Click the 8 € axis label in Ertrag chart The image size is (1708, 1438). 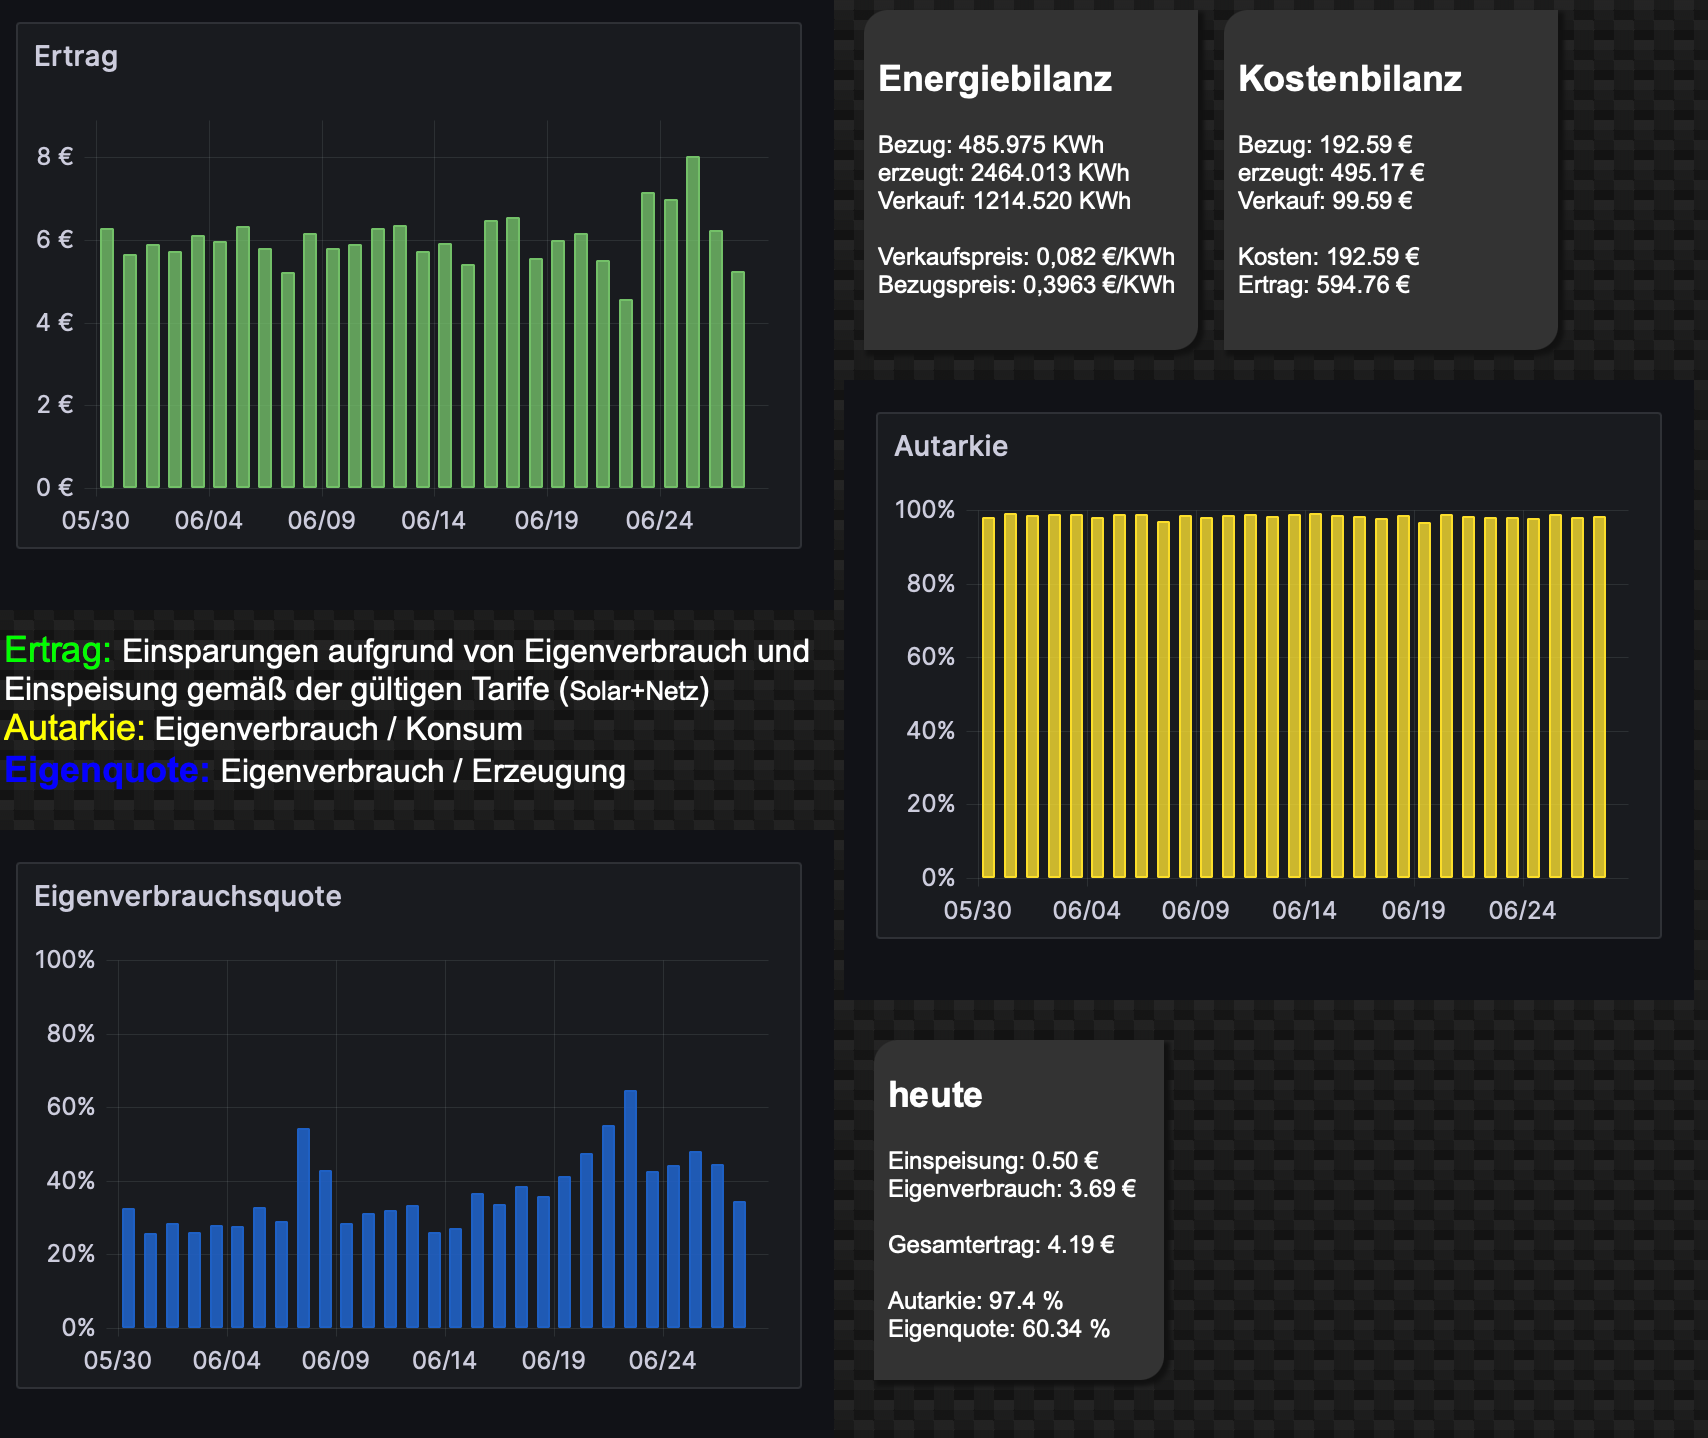pyautogui.click(x=55, y=156)
